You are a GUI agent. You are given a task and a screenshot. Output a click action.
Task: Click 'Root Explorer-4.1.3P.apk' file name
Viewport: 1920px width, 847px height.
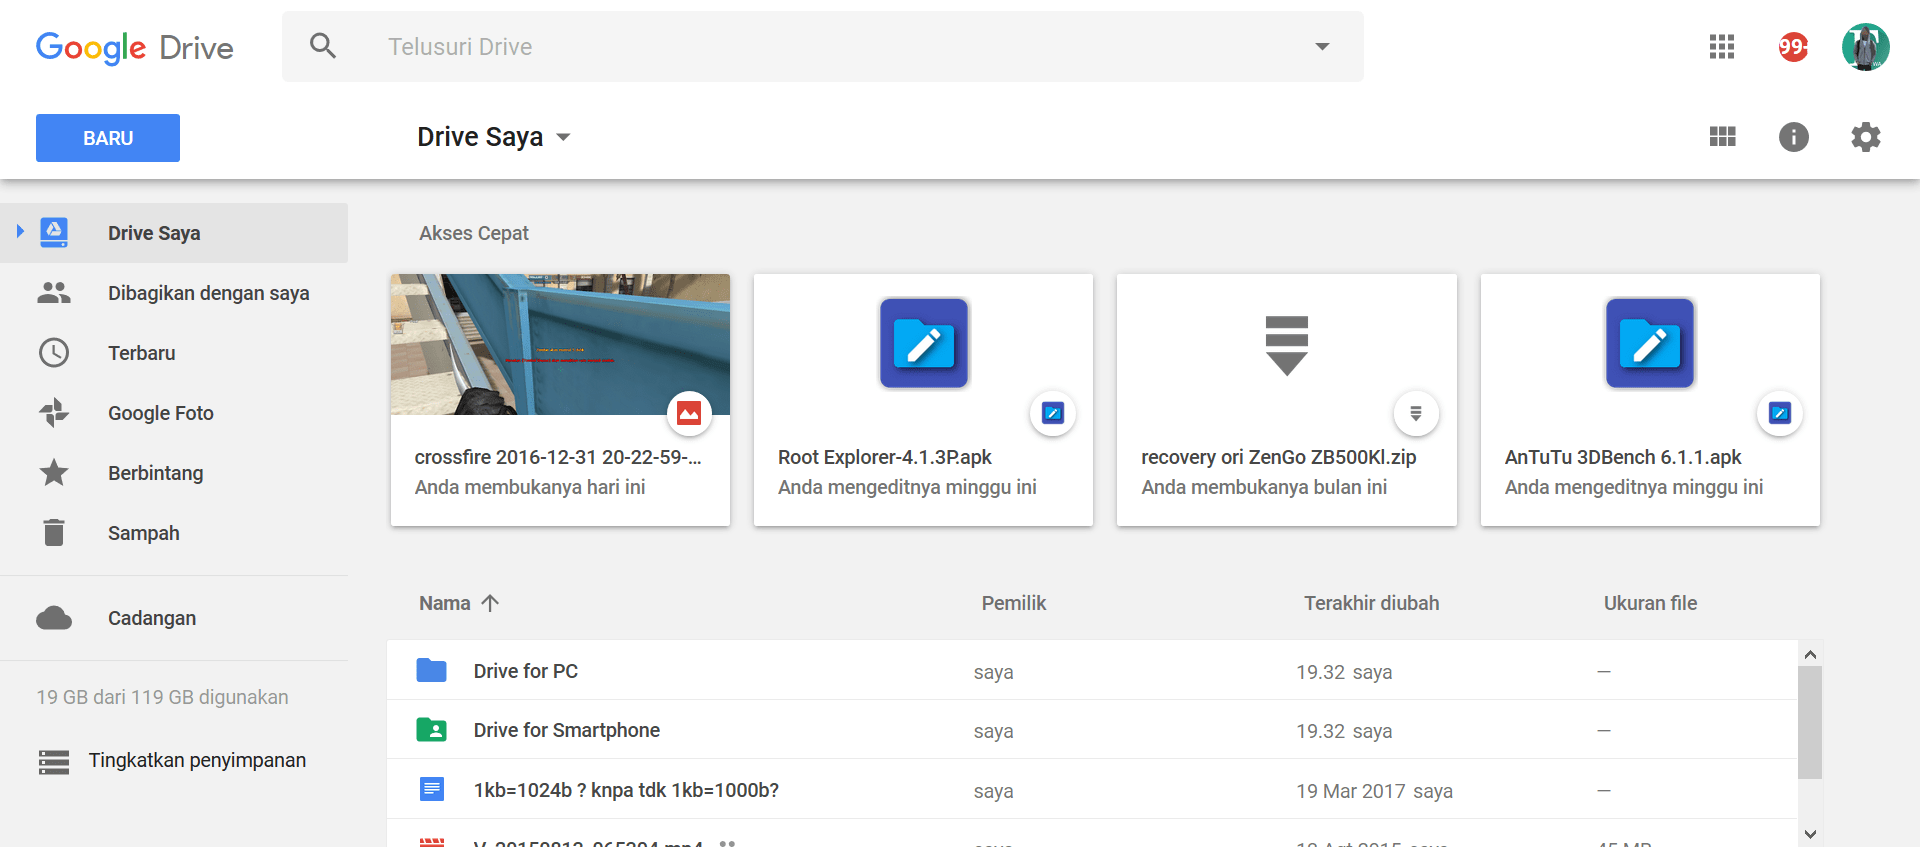885,457
